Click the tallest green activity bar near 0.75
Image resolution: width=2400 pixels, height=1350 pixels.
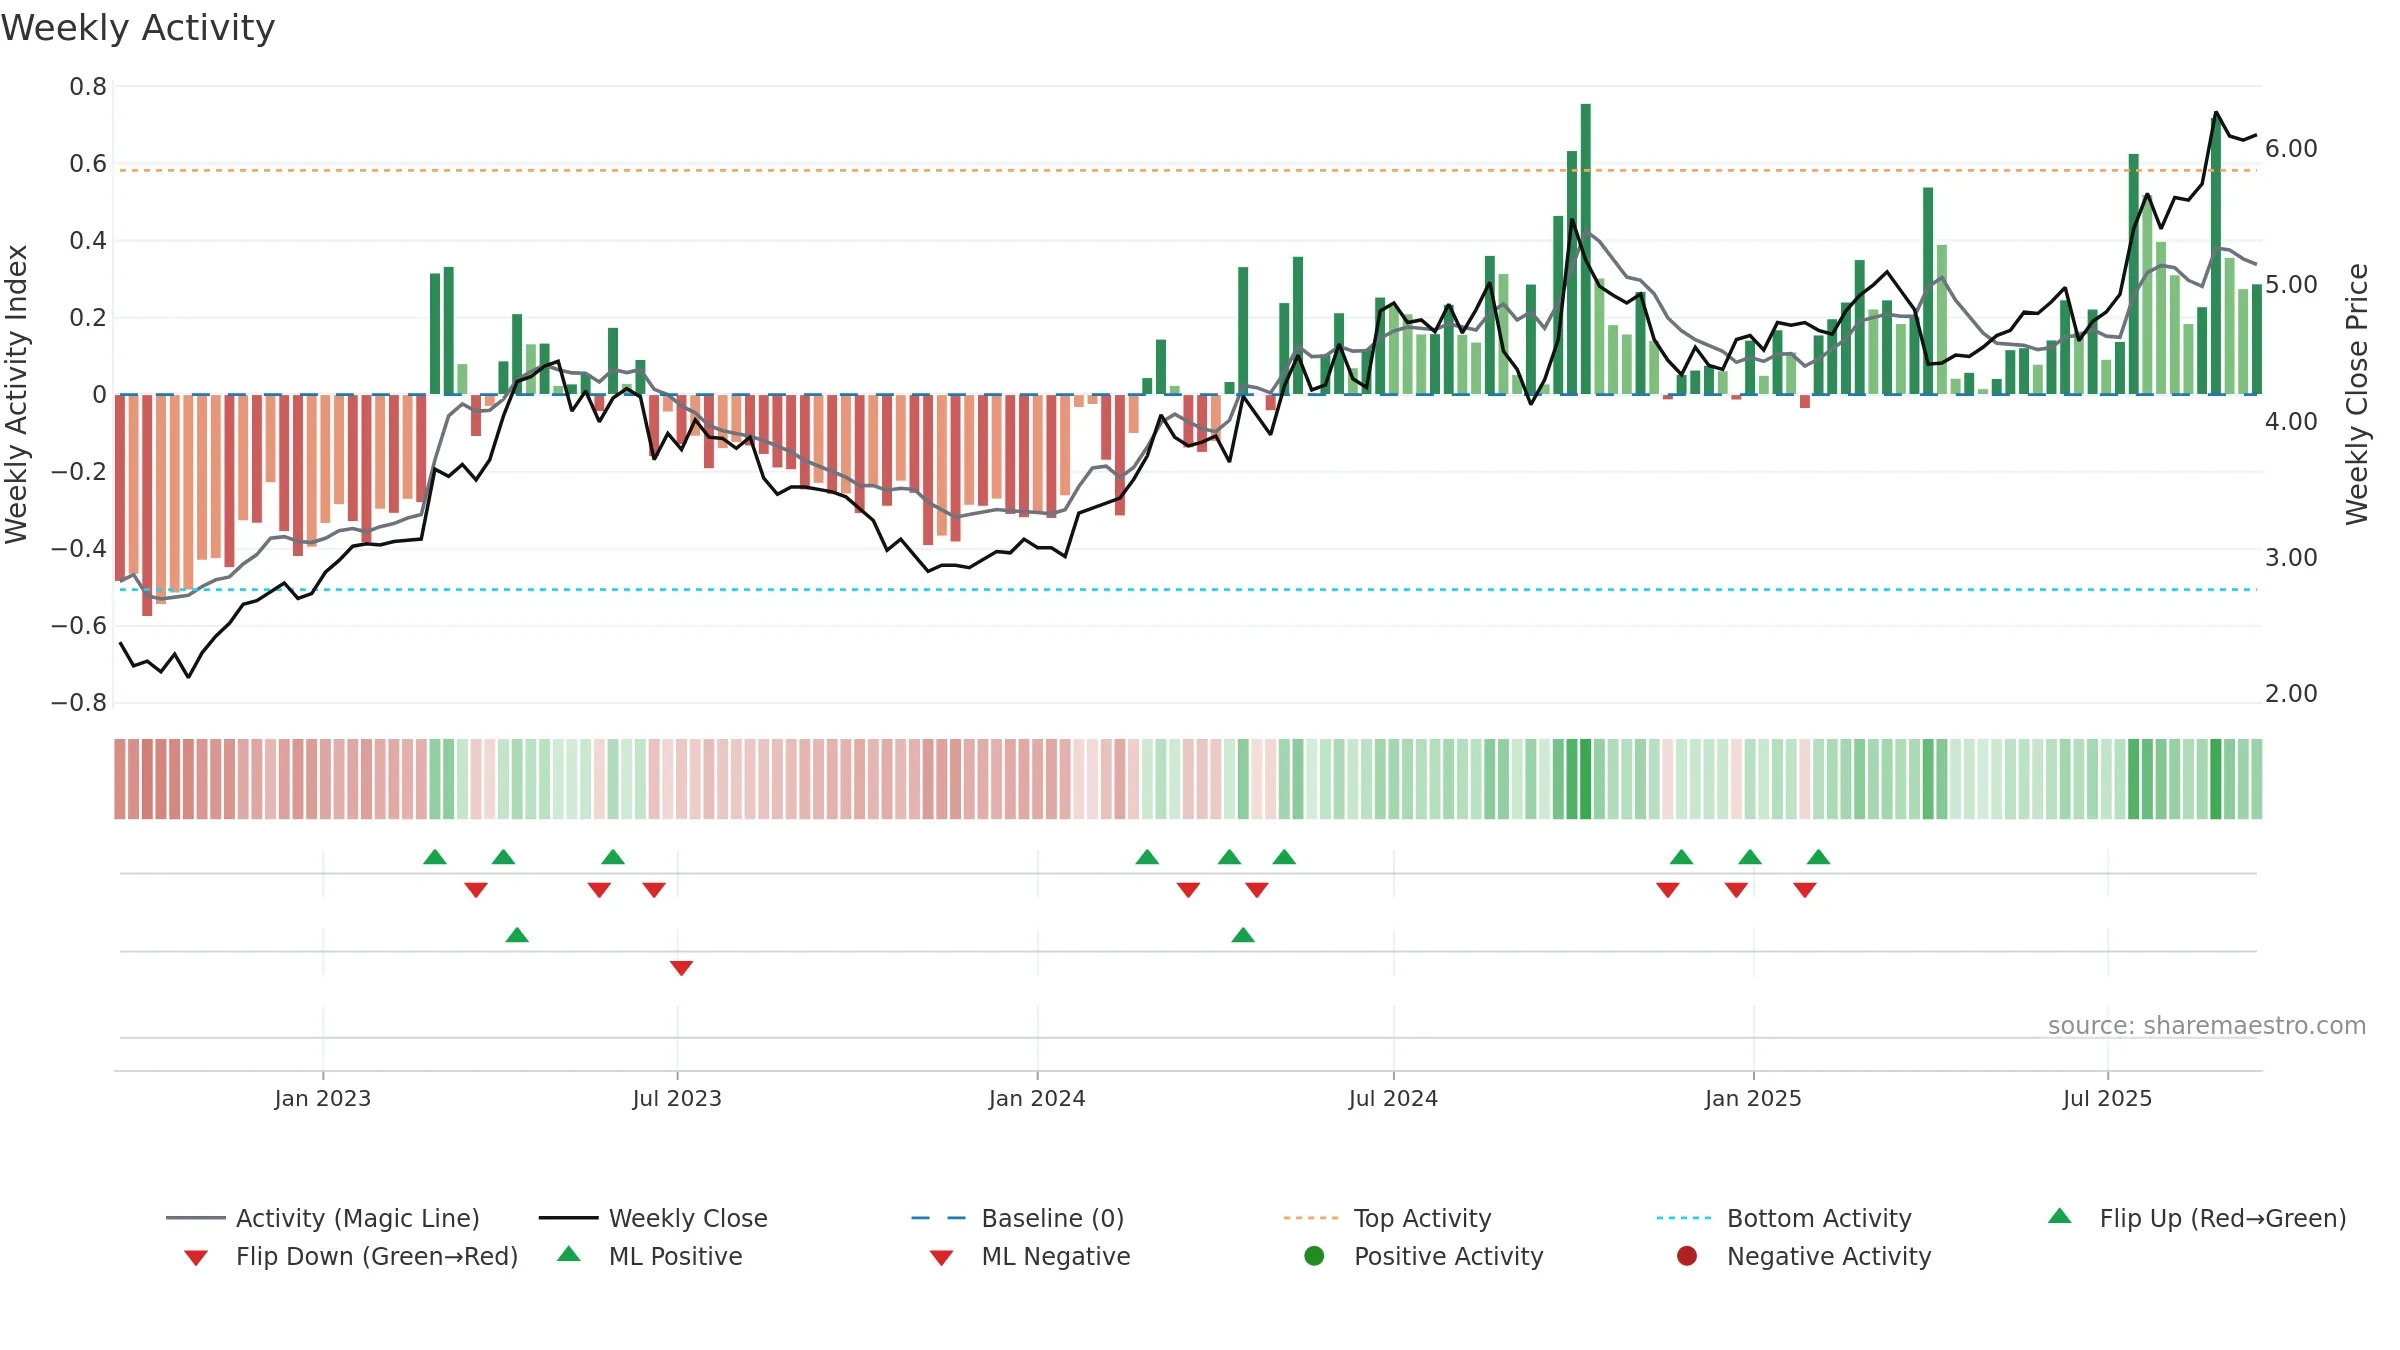[x=1586, y=249]
